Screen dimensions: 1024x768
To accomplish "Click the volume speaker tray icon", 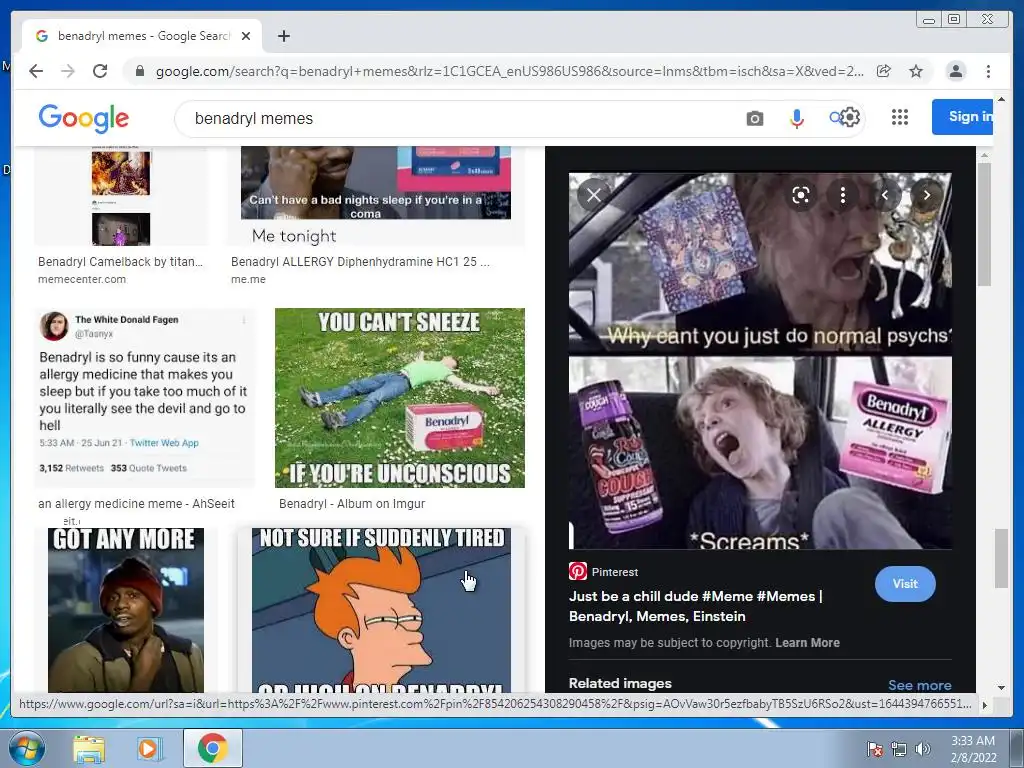I will pyautogui.click(x=923, y=749).
